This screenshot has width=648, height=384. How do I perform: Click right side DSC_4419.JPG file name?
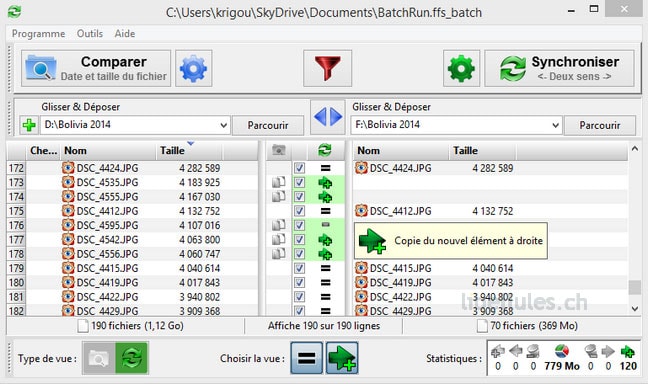coord(400,283)
